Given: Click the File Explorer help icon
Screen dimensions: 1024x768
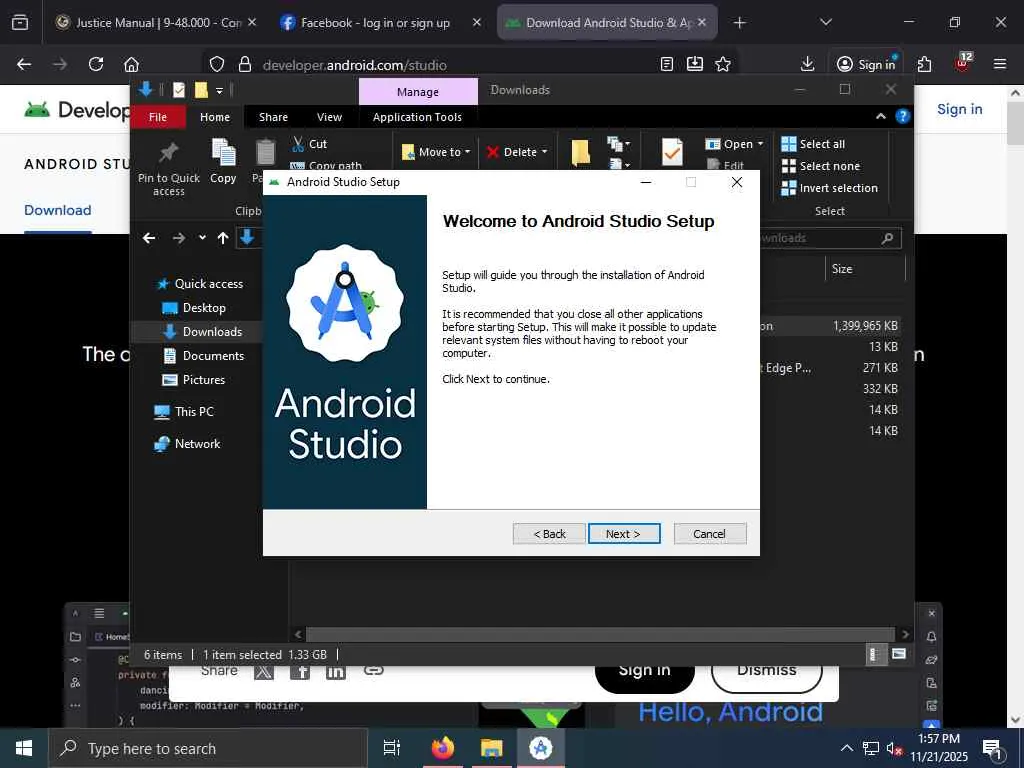Looking at the screenshot, I should [903, 116].
